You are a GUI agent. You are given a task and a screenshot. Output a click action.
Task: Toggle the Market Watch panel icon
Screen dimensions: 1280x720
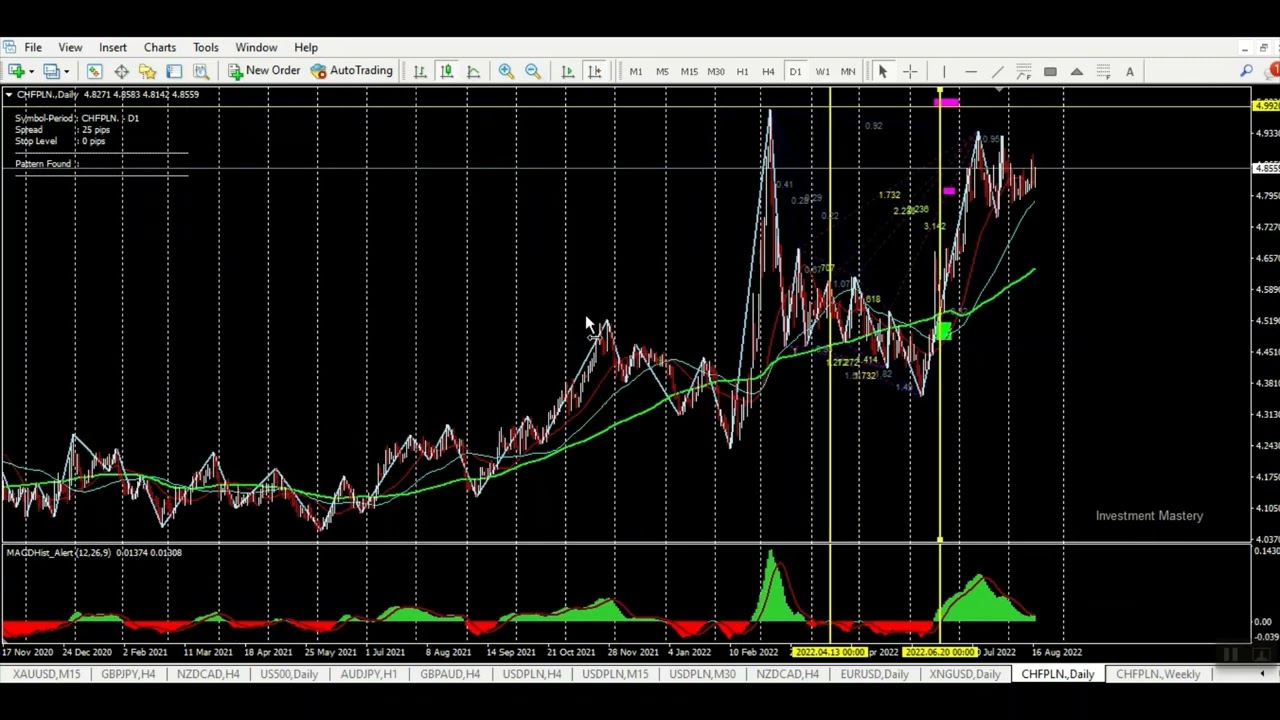(x=94, y=71)
